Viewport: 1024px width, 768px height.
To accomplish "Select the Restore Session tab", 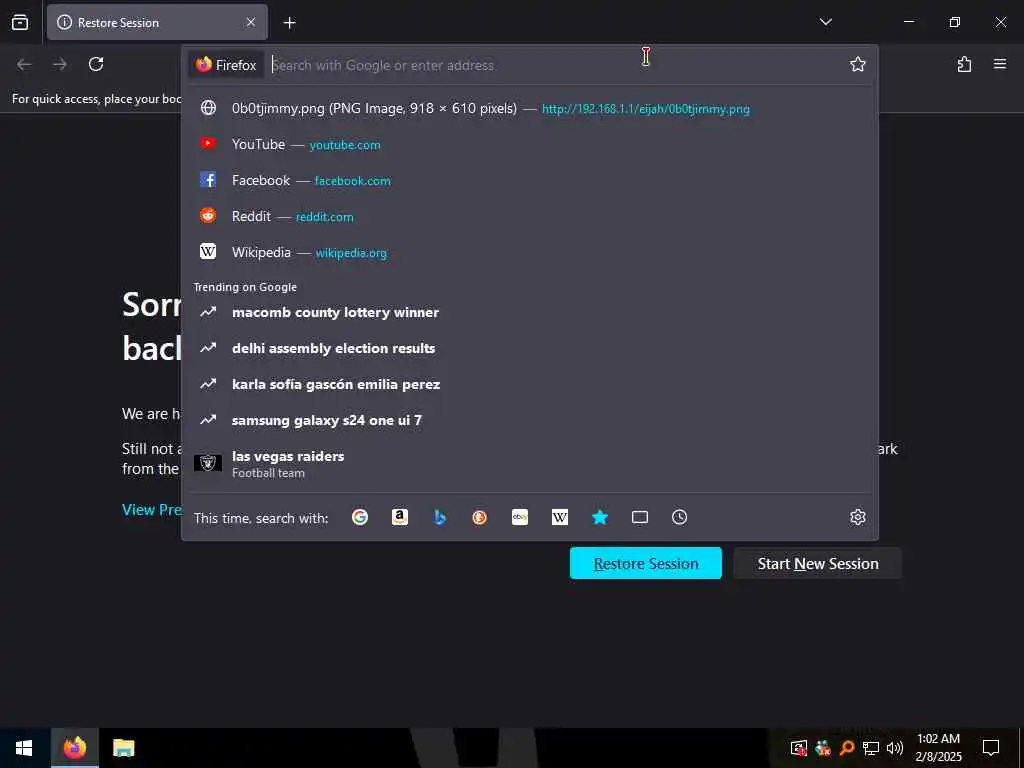I will point(157,22).
